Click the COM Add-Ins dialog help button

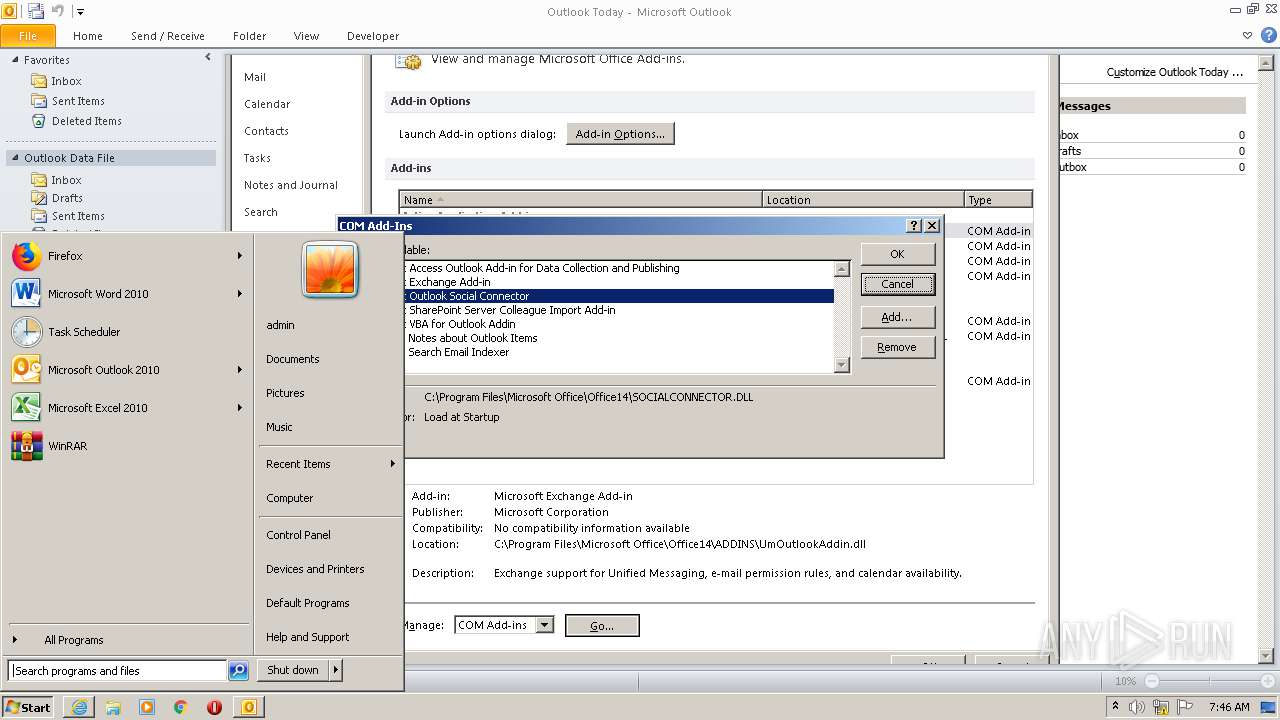[913, 226]
